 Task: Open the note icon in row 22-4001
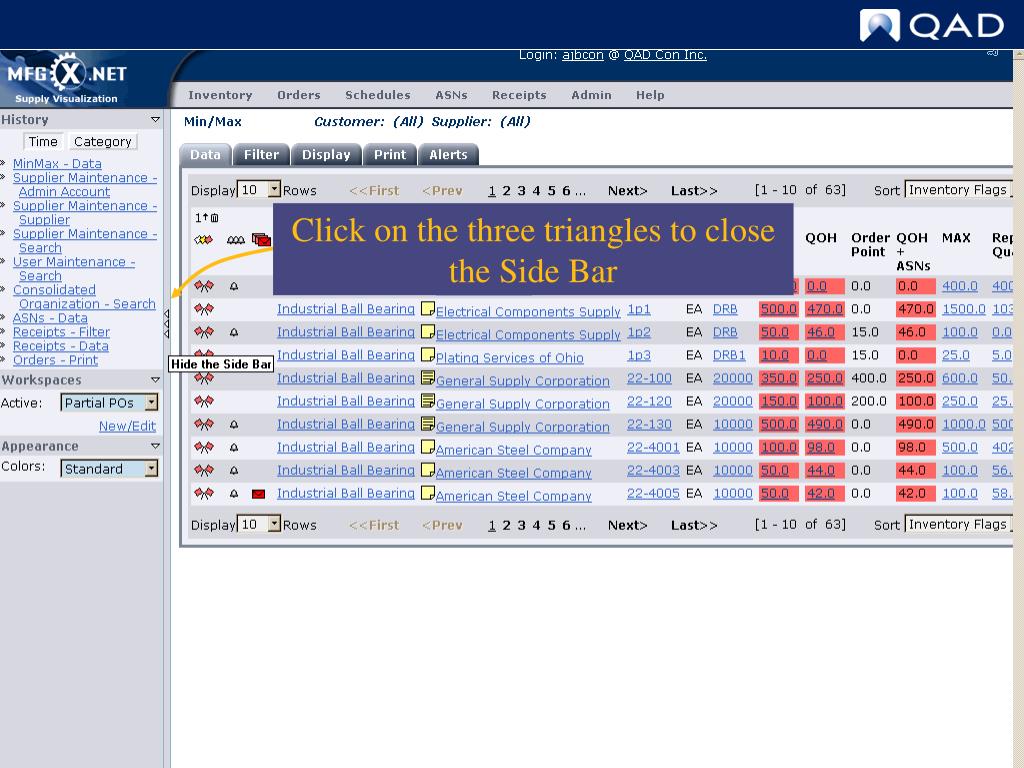click(428, 447)
